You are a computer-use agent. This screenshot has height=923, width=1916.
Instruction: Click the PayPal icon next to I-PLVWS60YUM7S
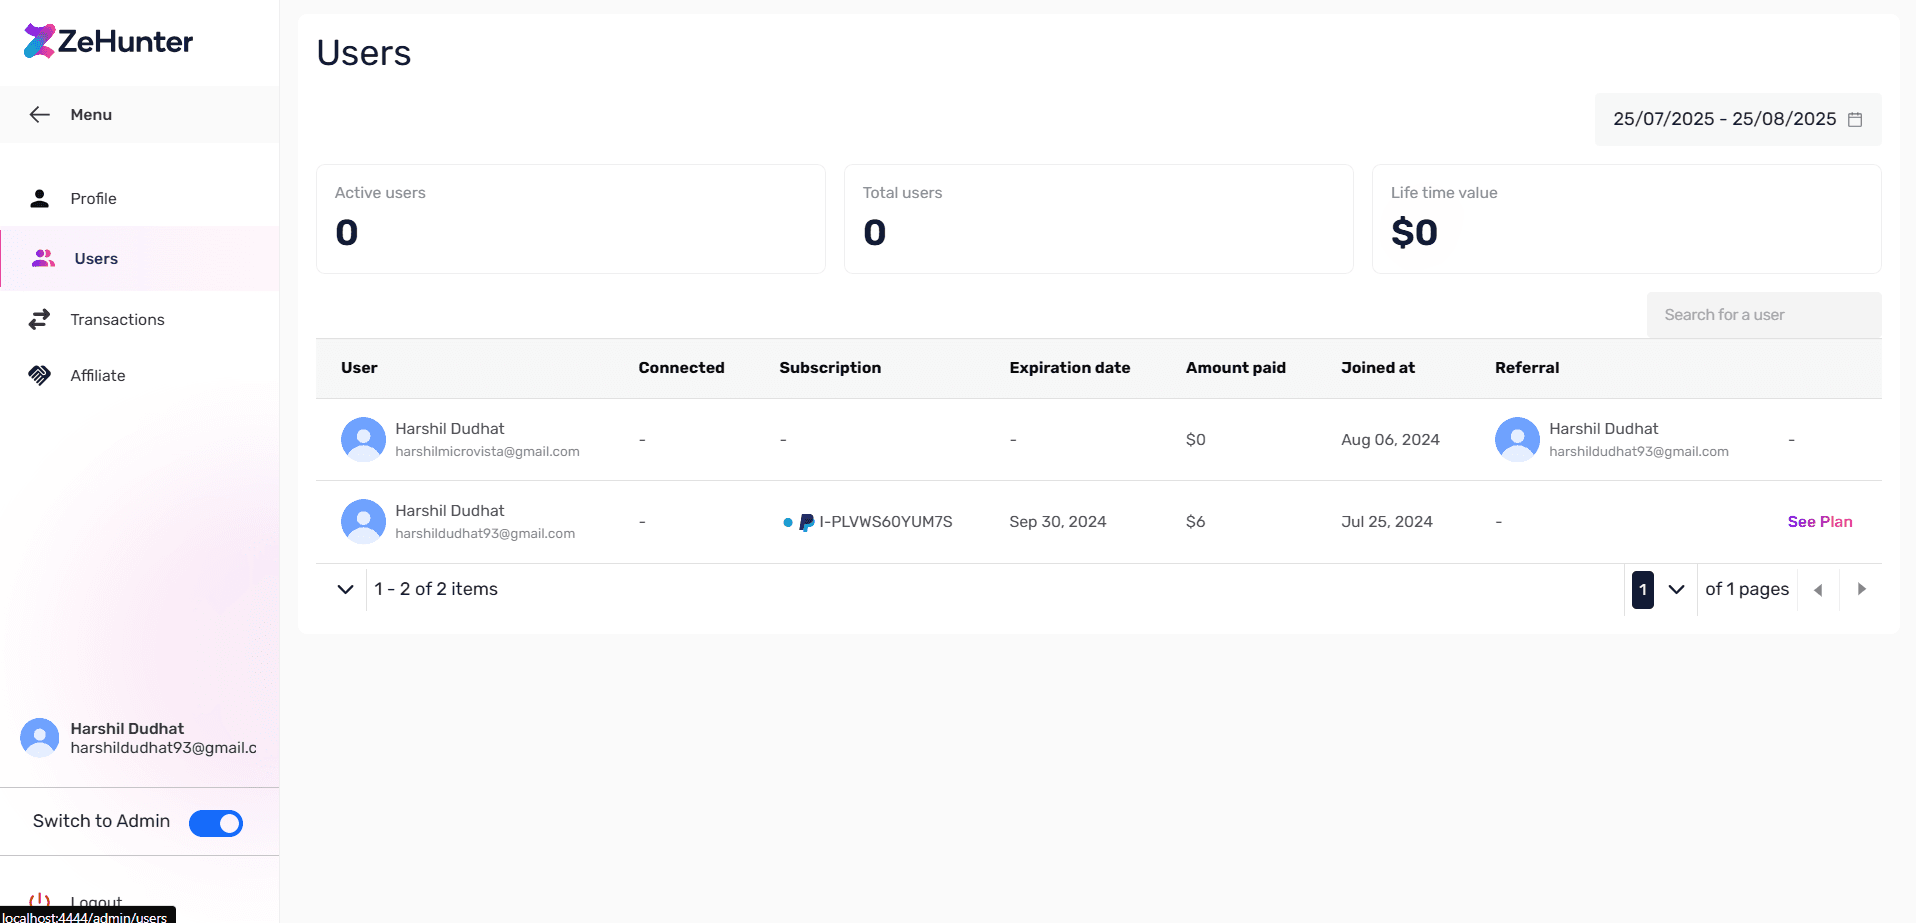click(x=805, y=521)
